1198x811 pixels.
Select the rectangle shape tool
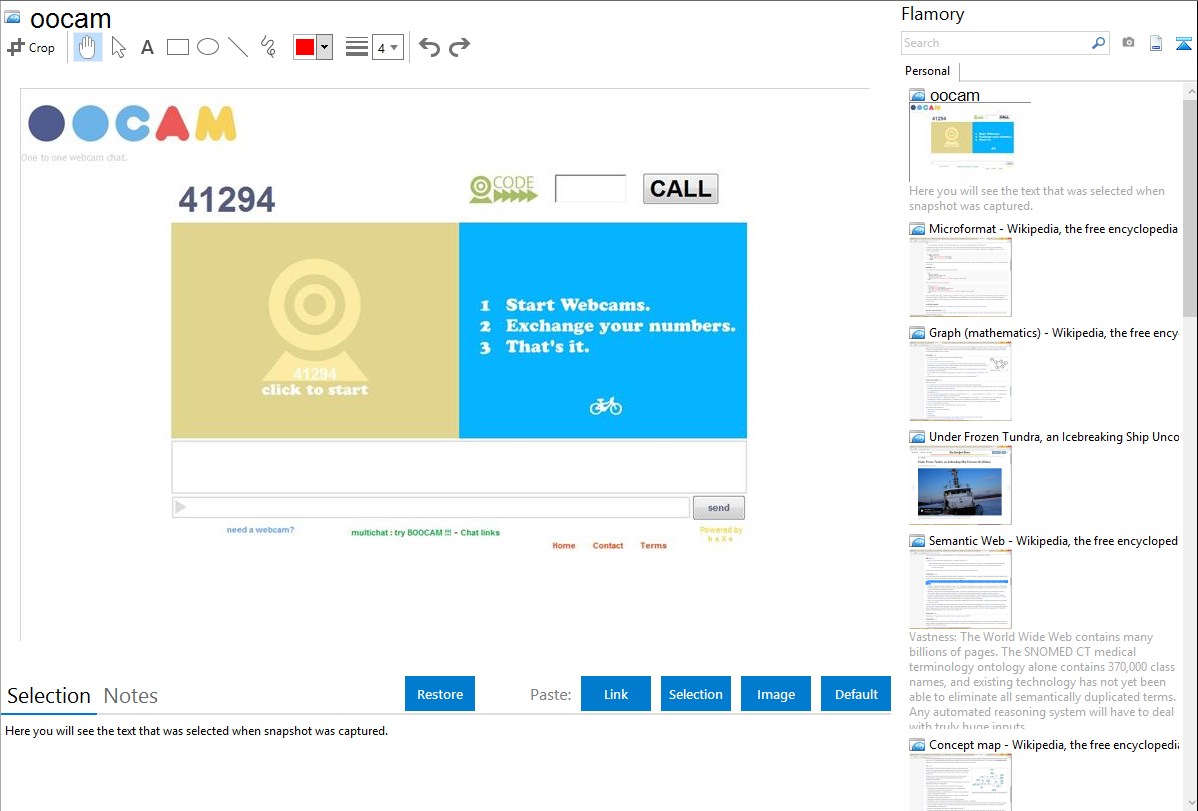[178, 47]
